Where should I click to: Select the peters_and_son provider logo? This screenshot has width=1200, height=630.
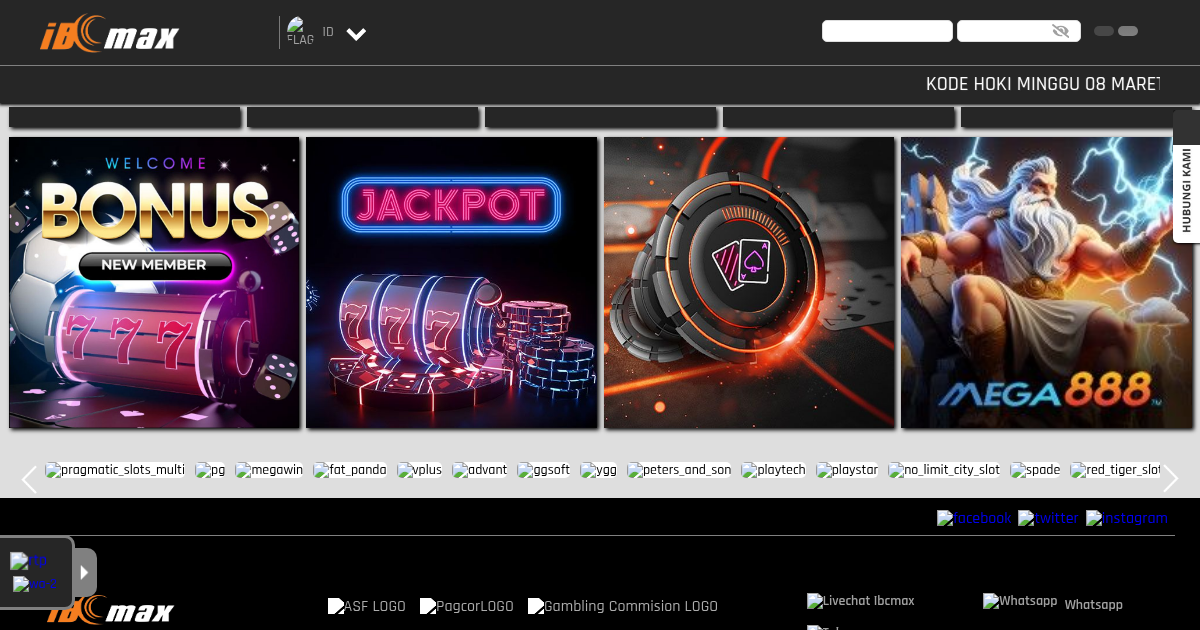click(x=679, y=470)
